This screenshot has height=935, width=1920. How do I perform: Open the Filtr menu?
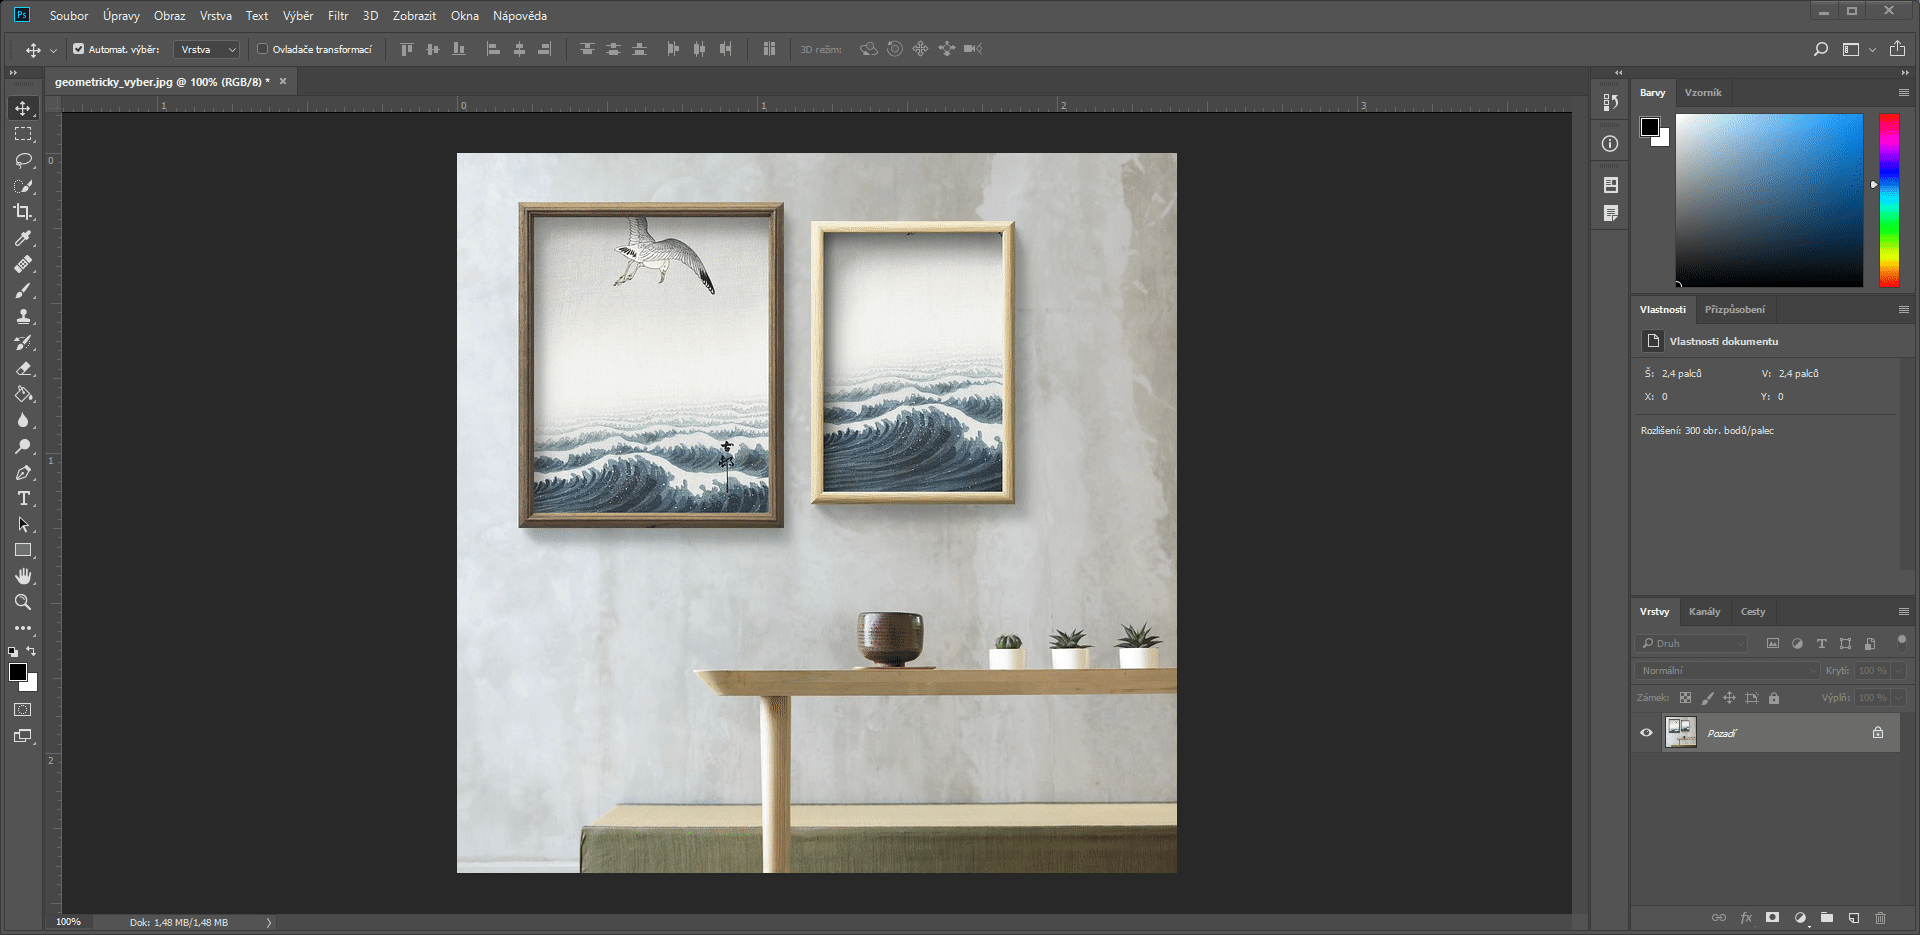click(337, 15)
